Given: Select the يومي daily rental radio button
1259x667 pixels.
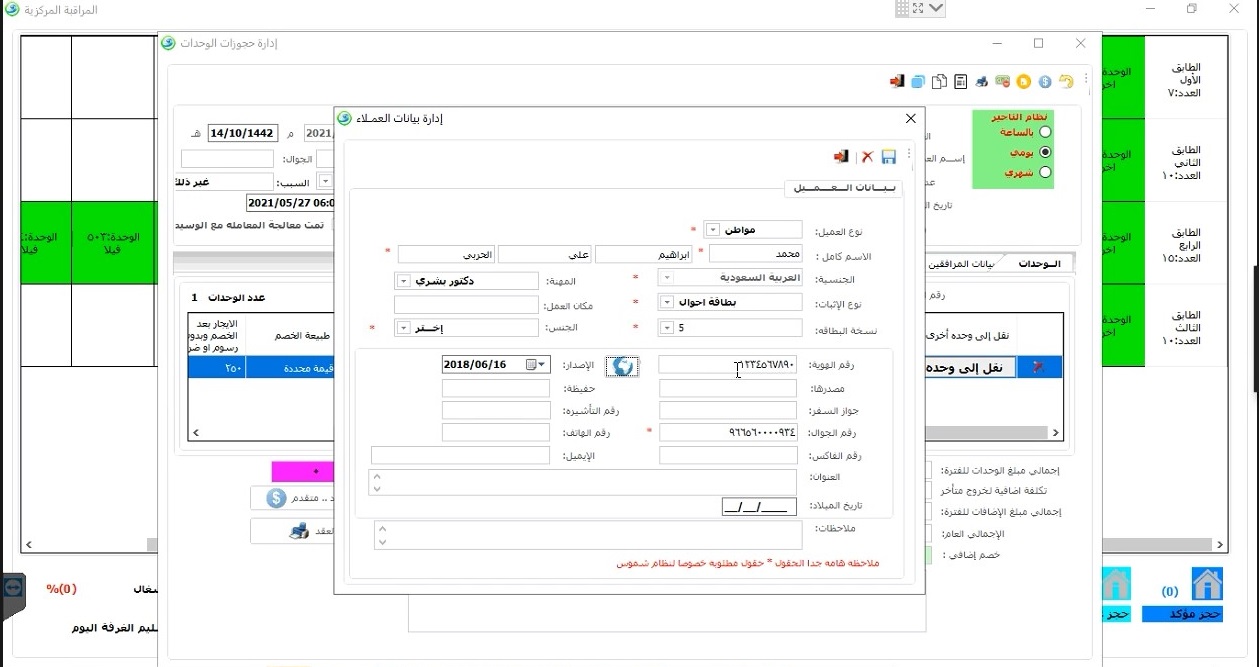Looking at the screenshot, I should (1046, 152).
